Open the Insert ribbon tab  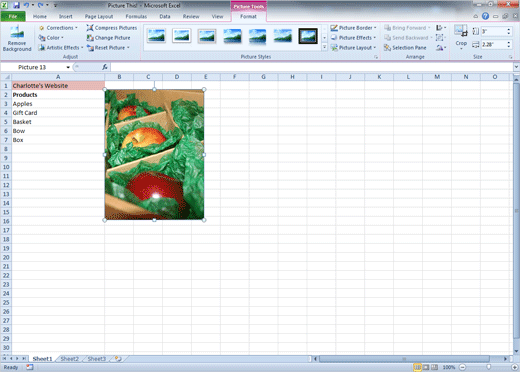[66, 16]
